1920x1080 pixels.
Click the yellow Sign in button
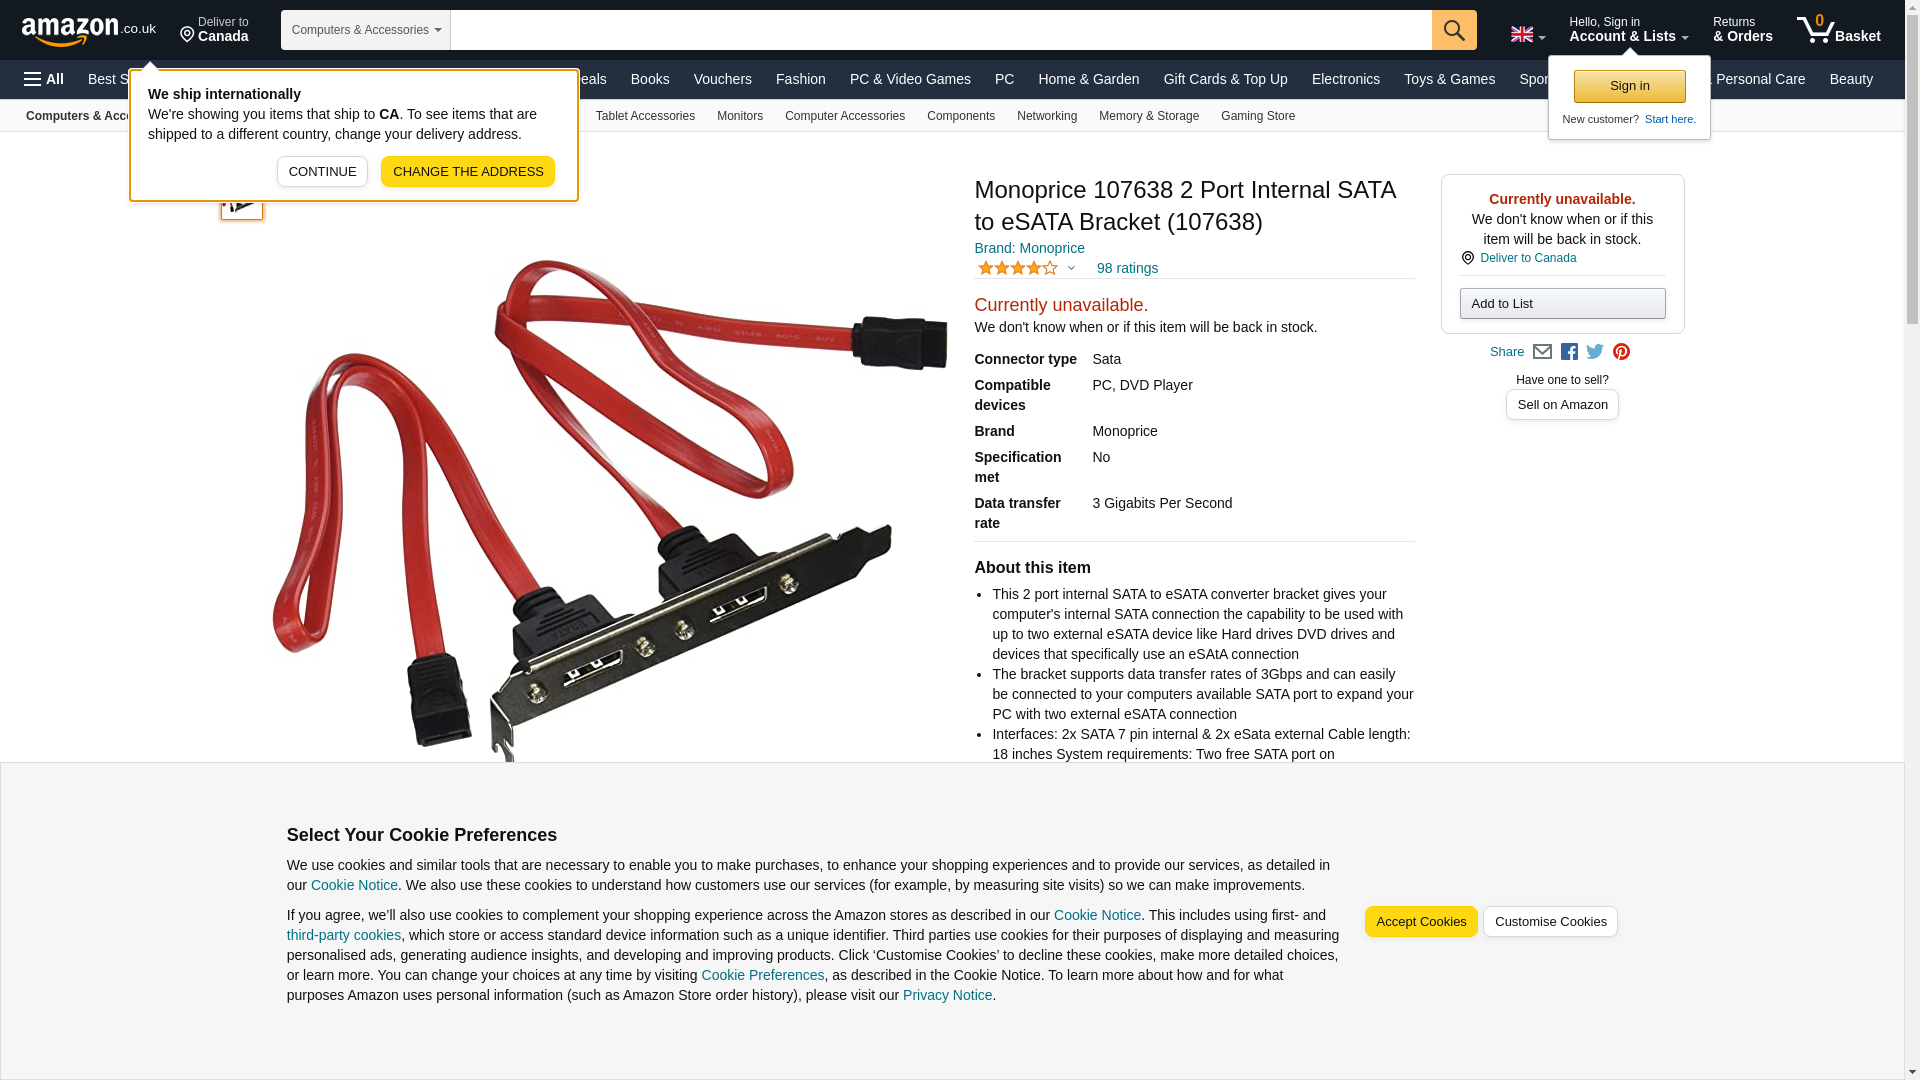[x=1629, y=86]
